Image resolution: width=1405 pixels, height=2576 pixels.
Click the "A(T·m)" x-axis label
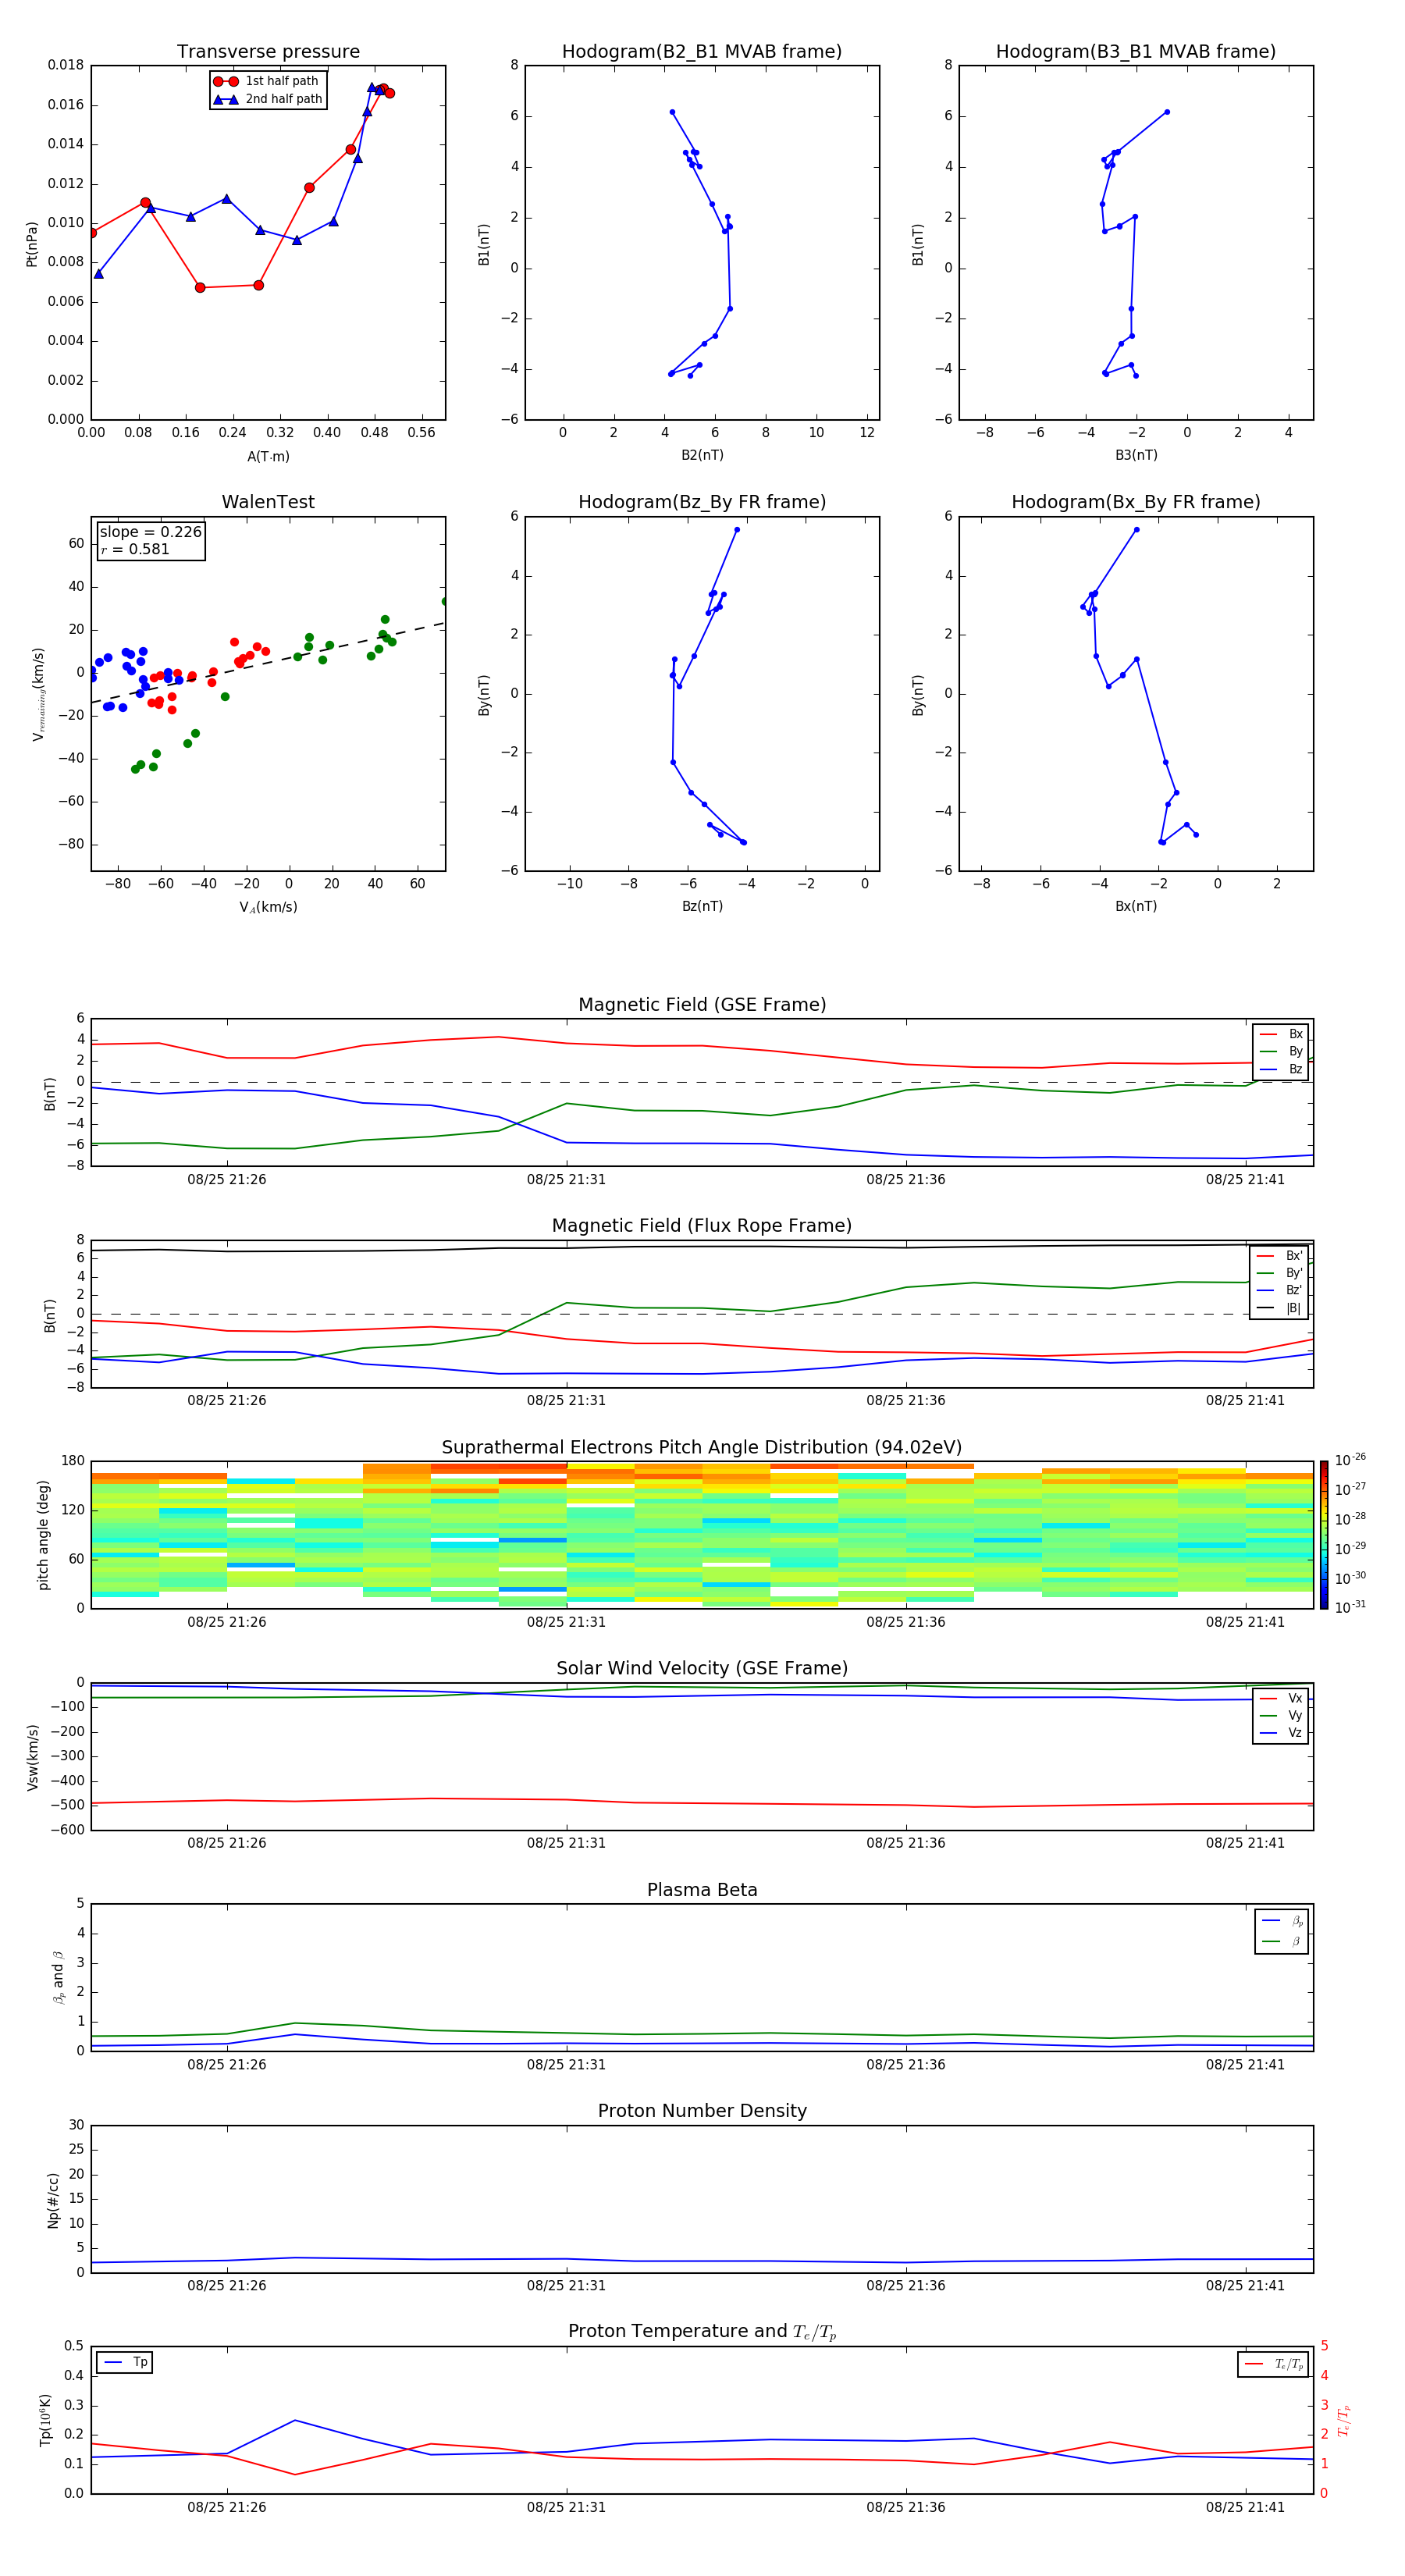tap(268, 457)
